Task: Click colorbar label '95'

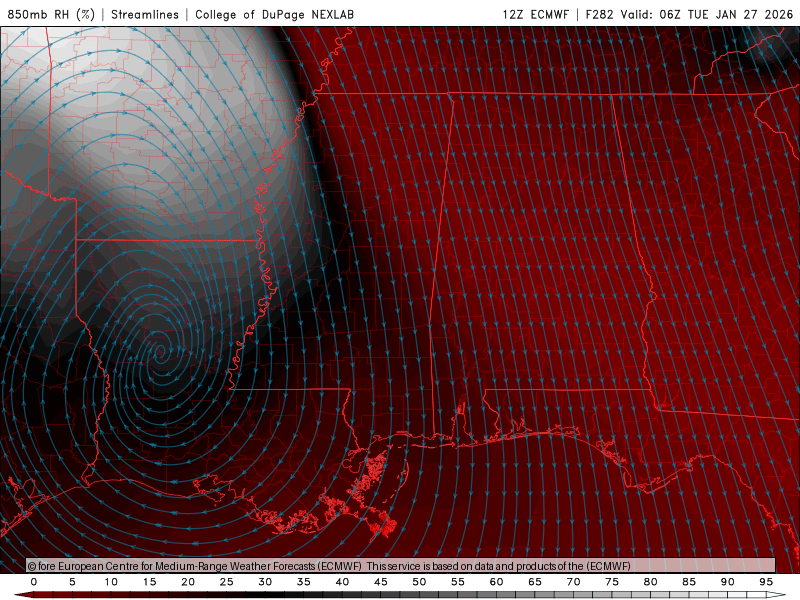Action: coord(766,582)
